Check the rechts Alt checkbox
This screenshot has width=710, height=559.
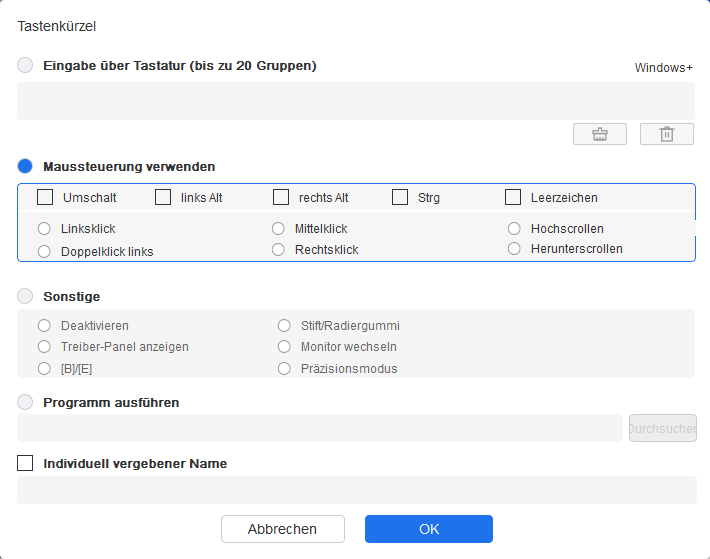tap(281, 197)
